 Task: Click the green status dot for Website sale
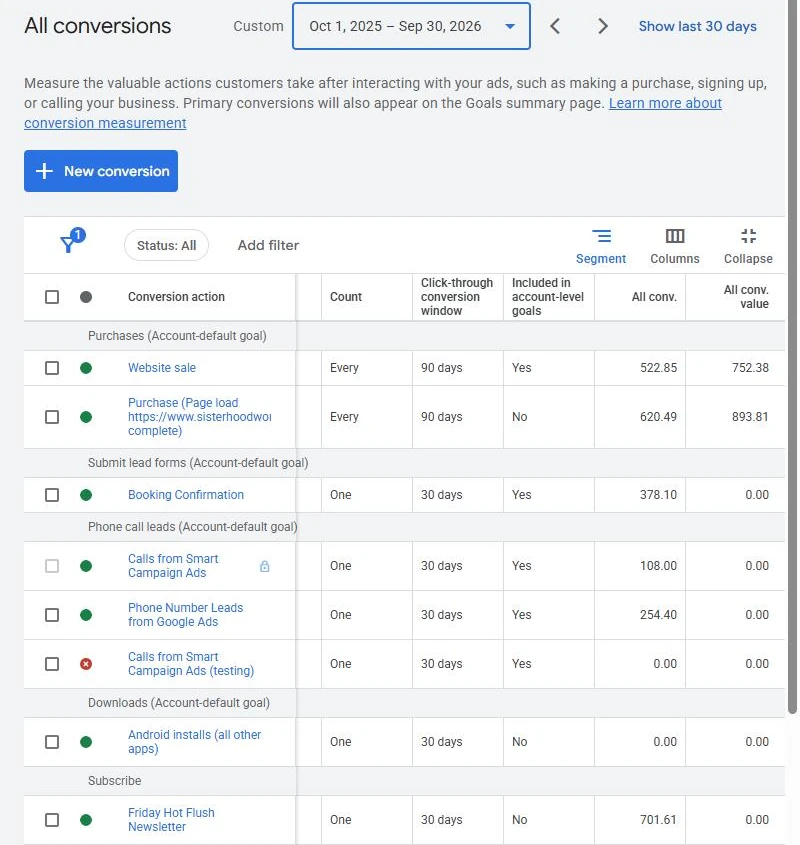[x=86, y=368]
